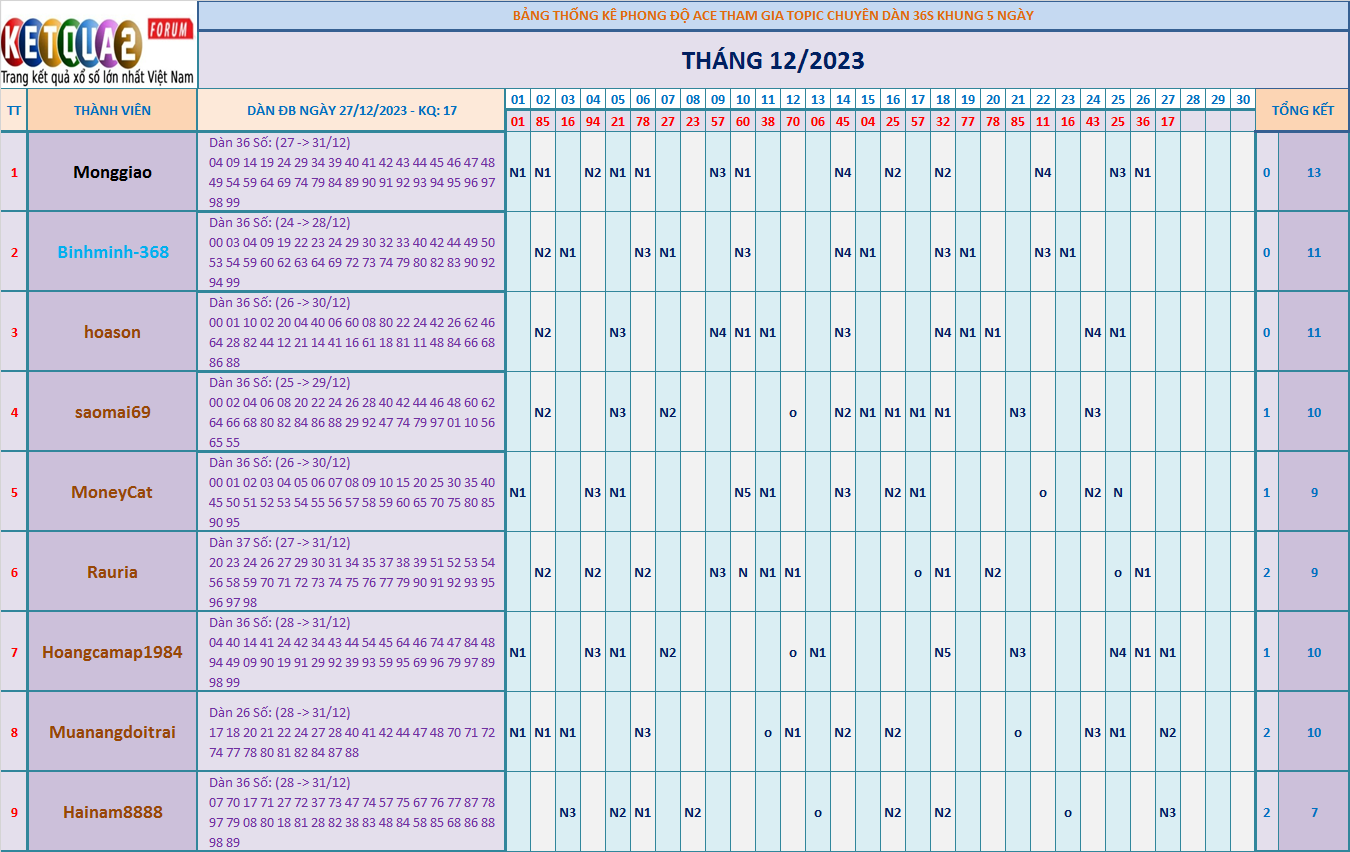Select the 'TỔNG KẾT' column header
This screenshot has height=852, width=1350.
pos(1302,110)
